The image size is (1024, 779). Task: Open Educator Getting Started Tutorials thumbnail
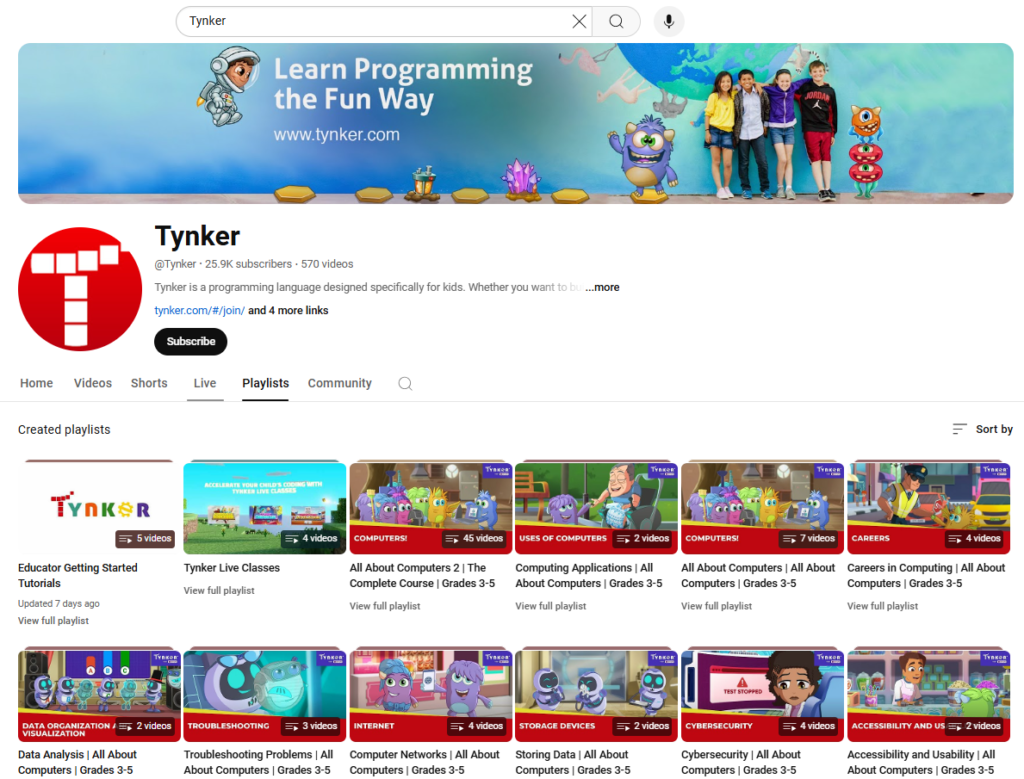[97, 508]
